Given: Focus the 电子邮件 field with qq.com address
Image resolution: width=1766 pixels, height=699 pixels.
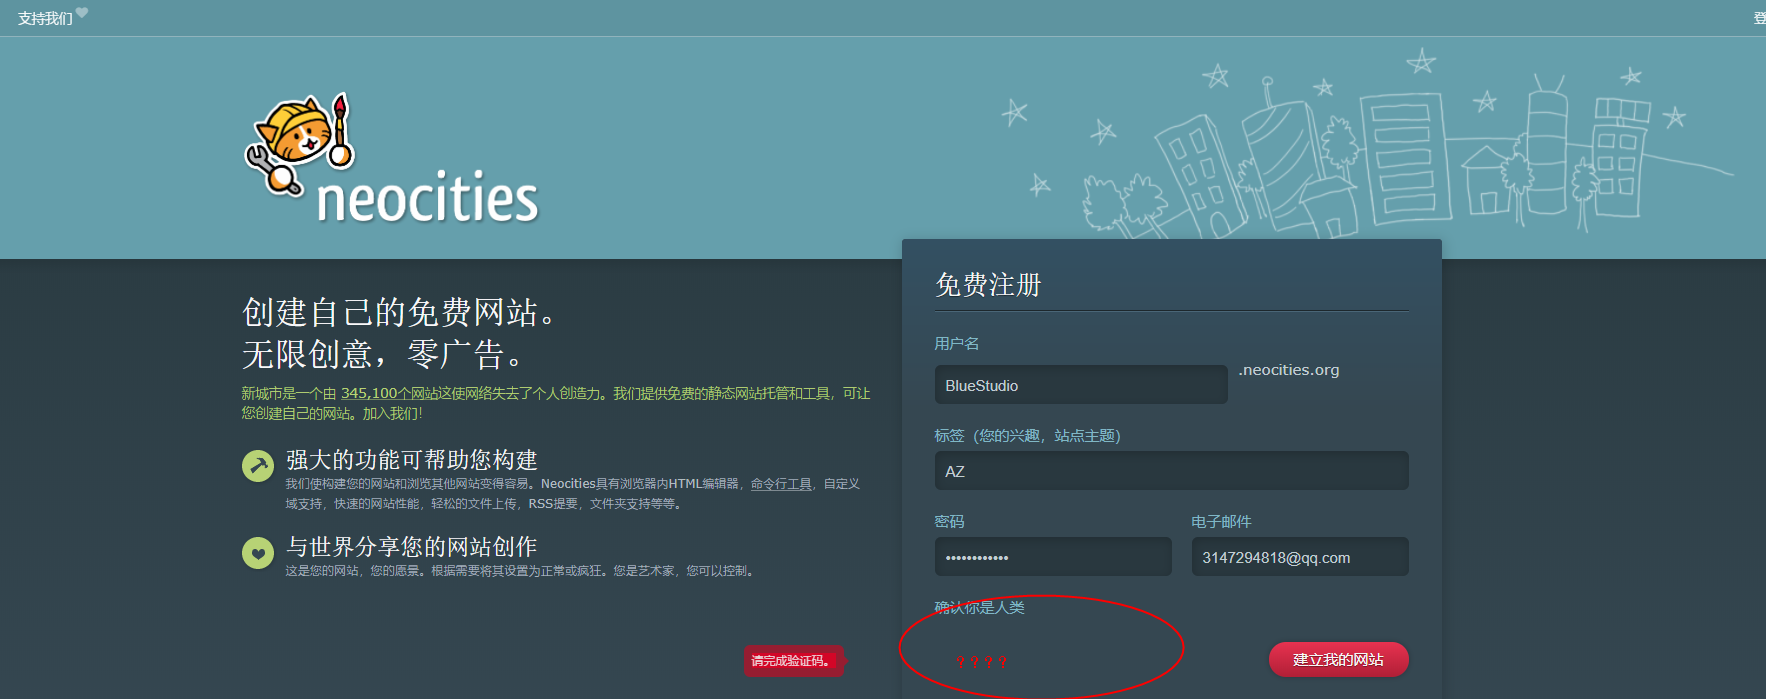Looking at the screenshot, I should [x=1300, y=557].
